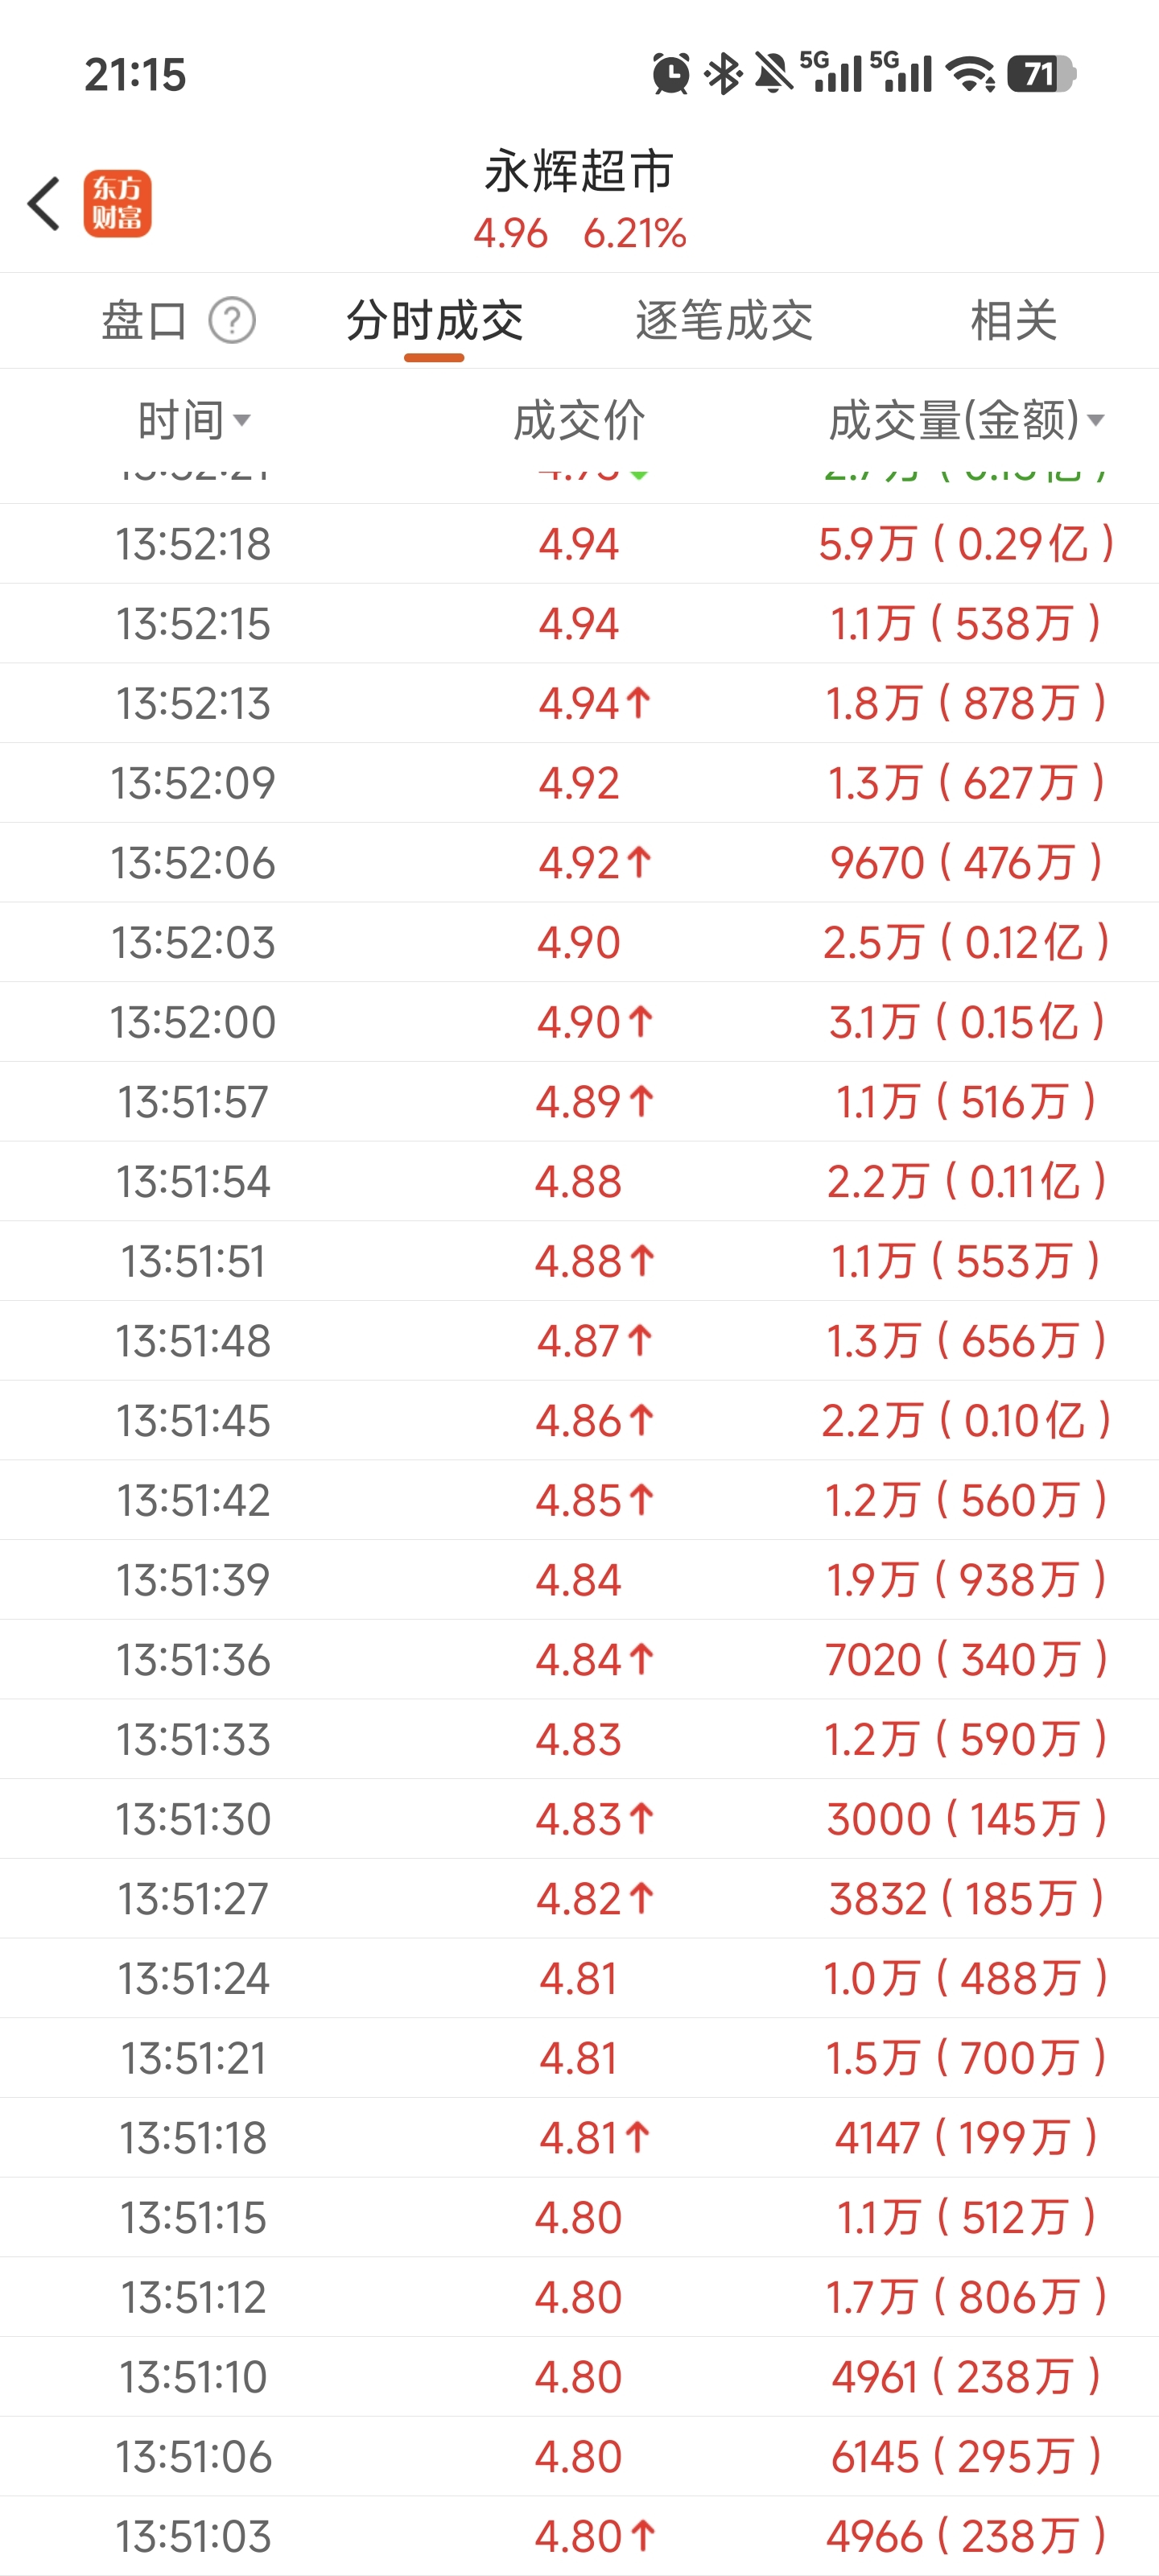Tap the question mark help icon beside 盘口
The image size is (1159, 2576).
(x=232, y=321)
